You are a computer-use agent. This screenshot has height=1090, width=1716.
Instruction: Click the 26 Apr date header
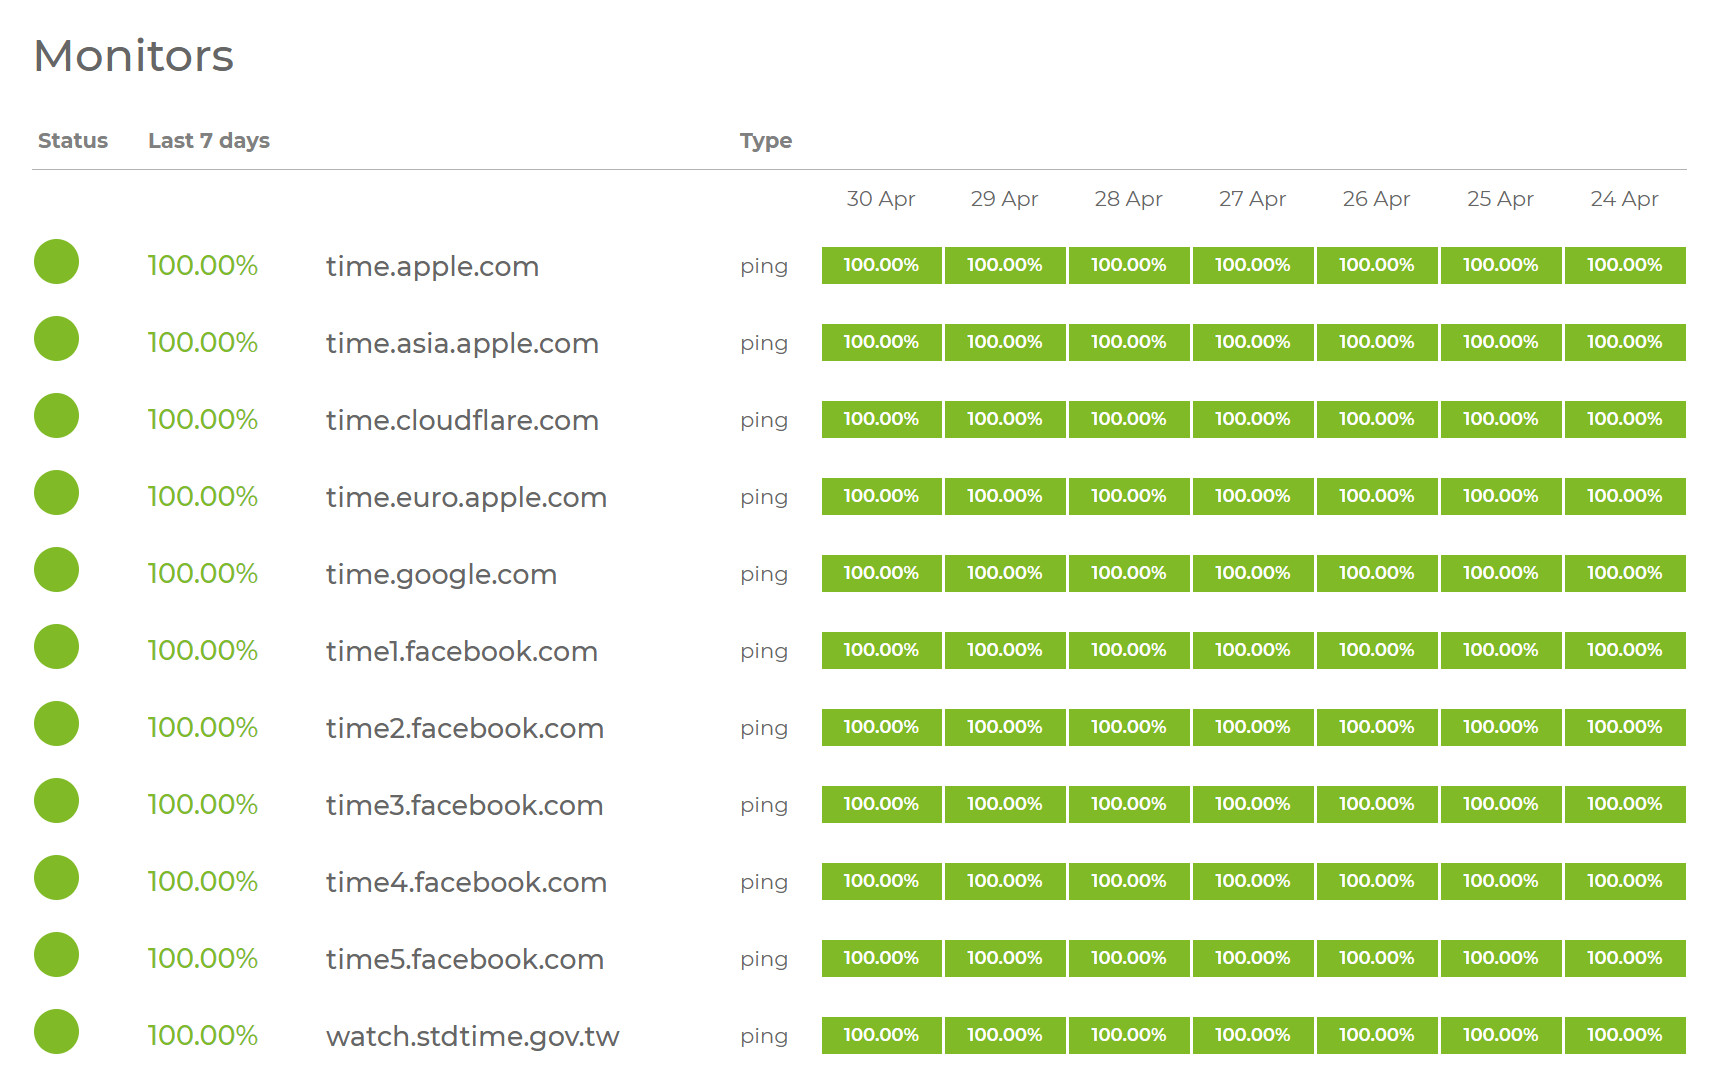[1377, 199]
